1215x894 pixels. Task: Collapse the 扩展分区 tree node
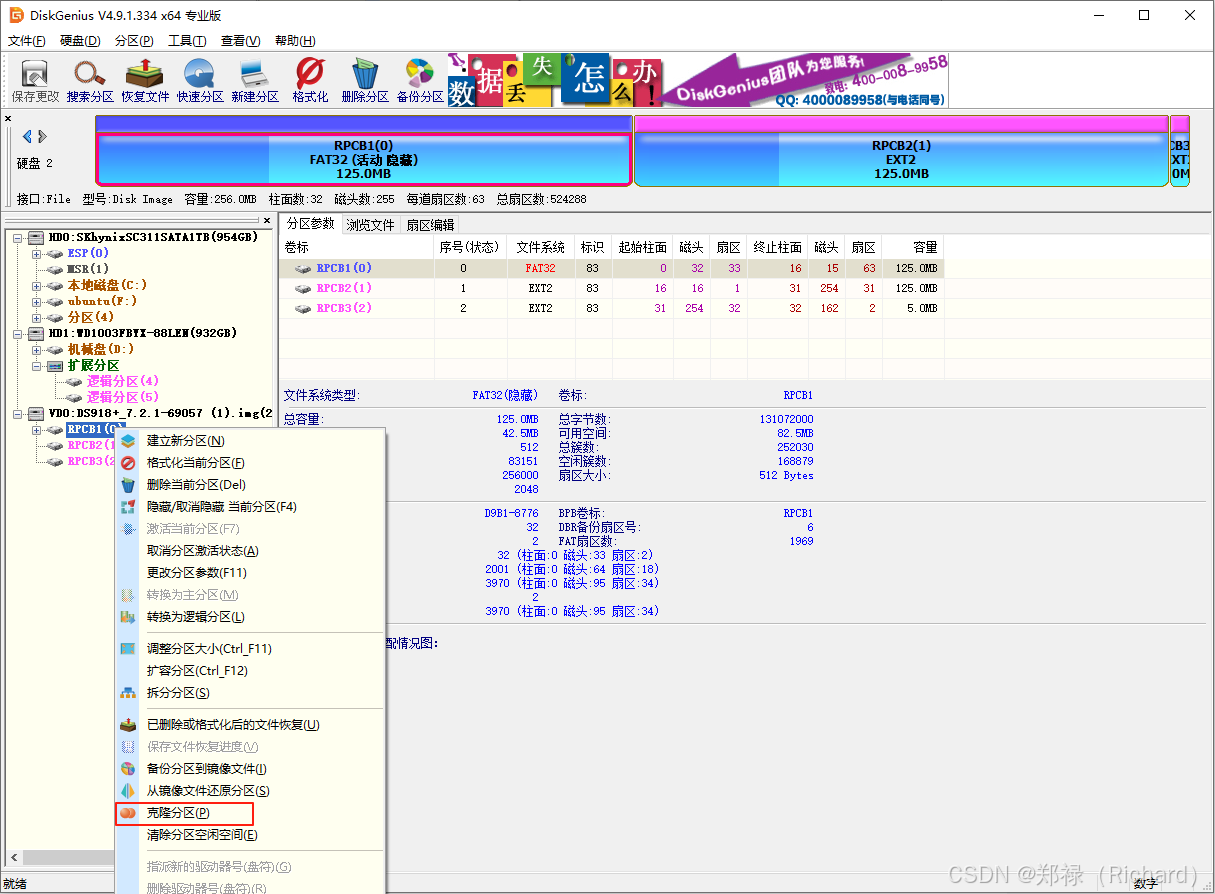[x=37, y=365]
